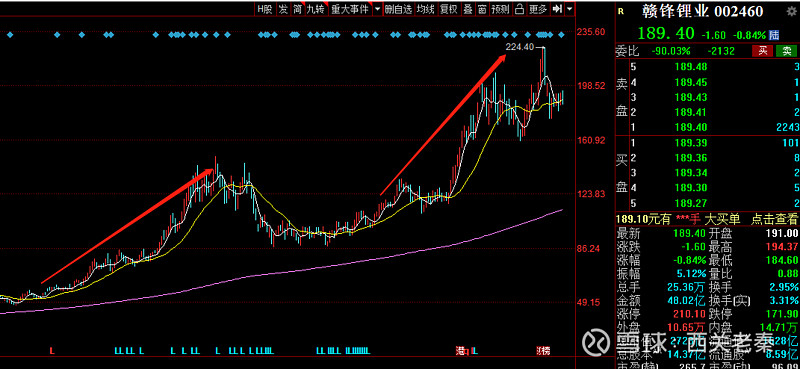Toggle the 叠 overlay option
This screenshot has width=800, height=369.
(467, 9)
